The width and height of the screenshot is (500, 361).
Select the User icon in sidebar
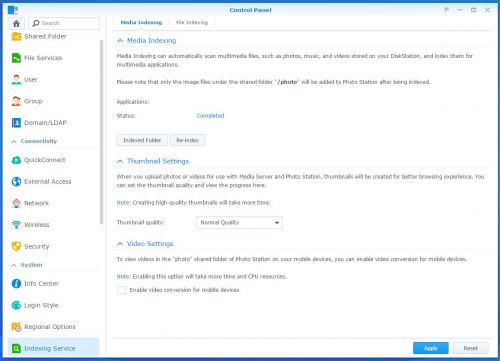pos(16,80)
